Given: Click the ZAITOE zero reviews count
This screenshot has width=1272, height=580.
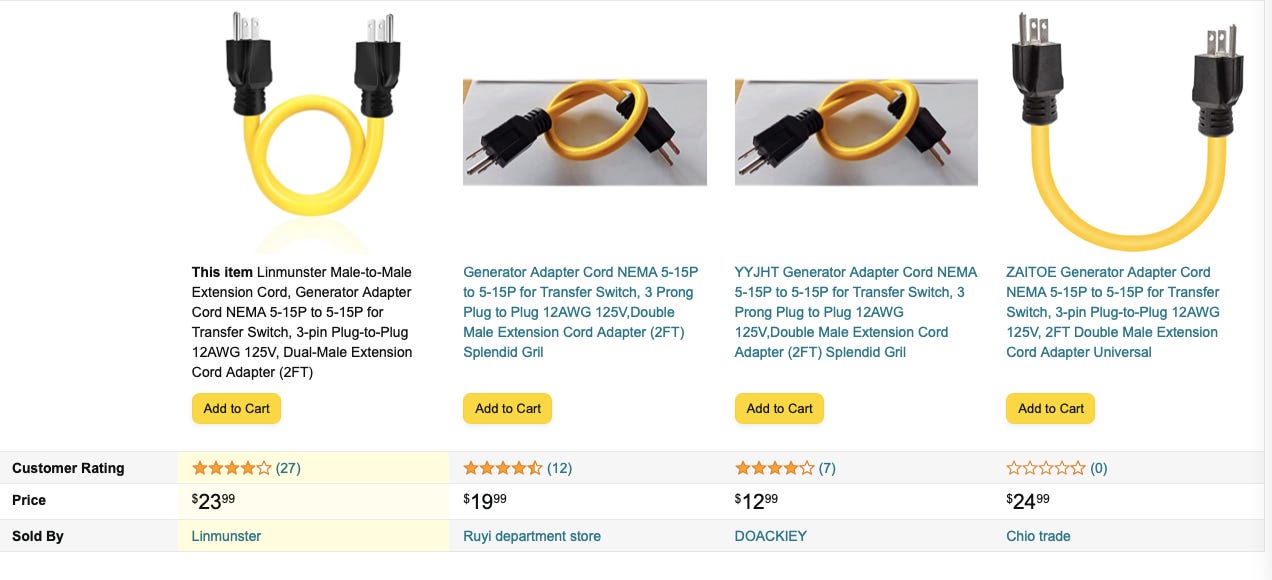Looking at the screenshot, I should tap(1093, 467).
